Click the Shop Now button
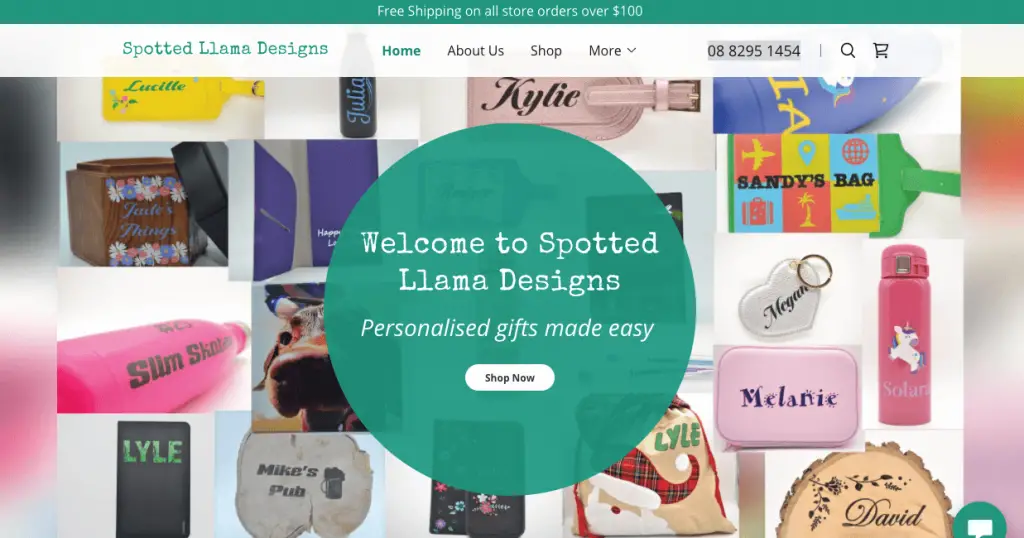Viewport: 1024px width, 538px height. pos(509,377)
